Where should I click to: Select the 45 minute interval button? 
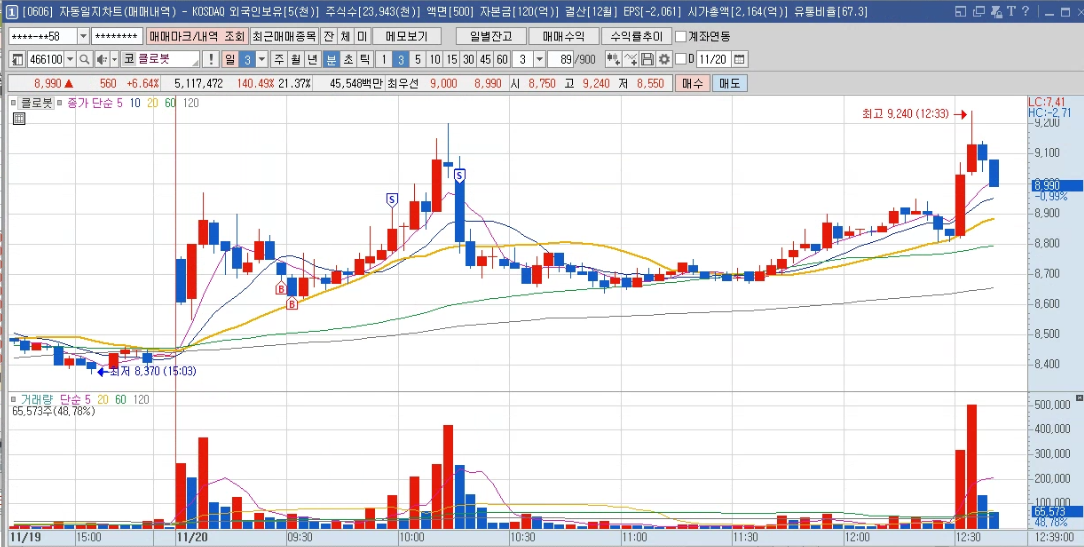pyautogui.click(x=485, y=59)
